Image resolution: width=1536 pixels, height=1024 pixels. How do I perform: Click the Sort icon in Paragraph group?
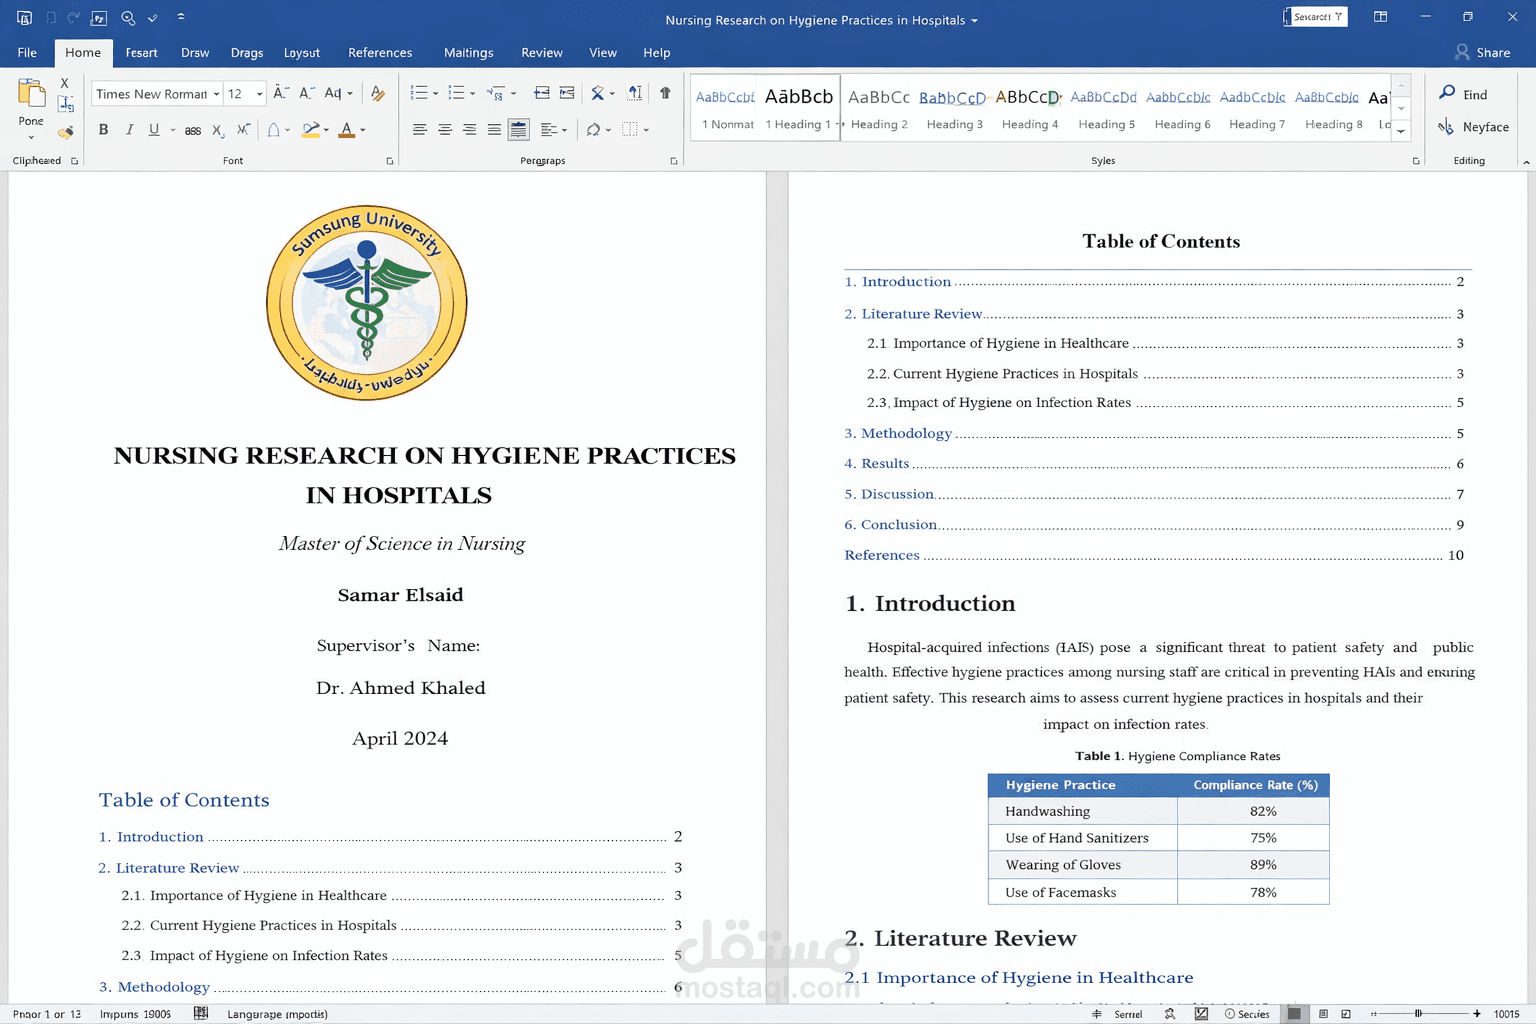click(635, 93)
